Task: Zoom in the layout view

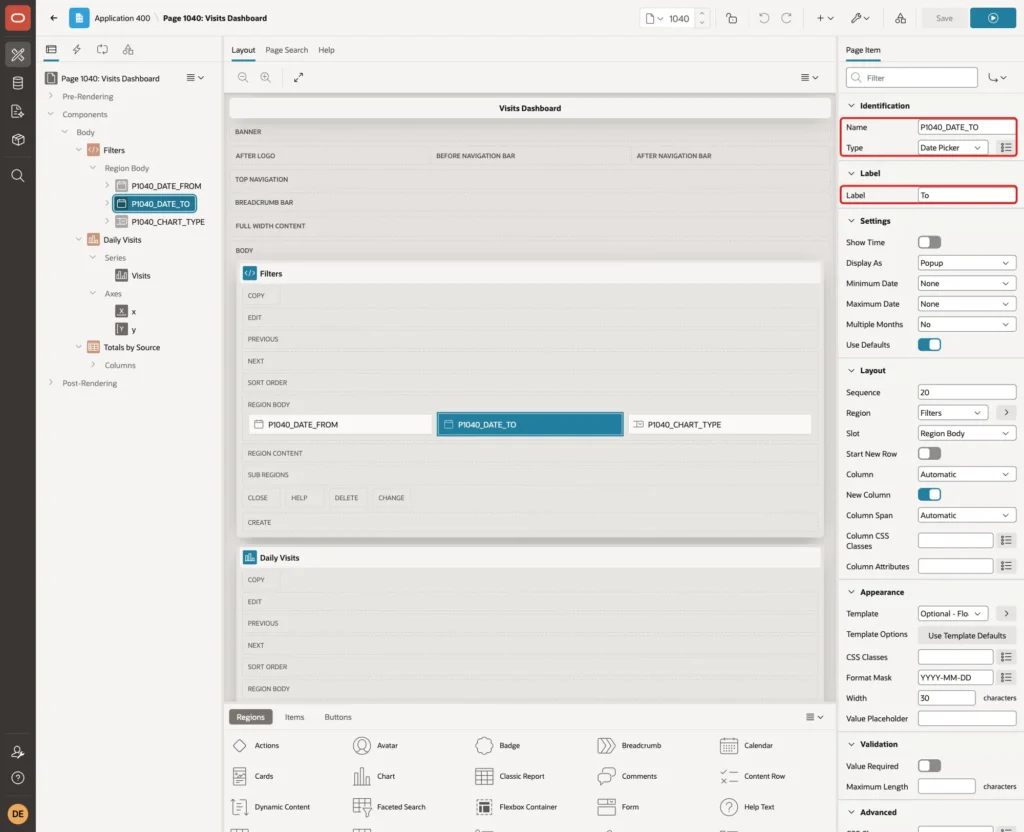Action: coord(266,78)
